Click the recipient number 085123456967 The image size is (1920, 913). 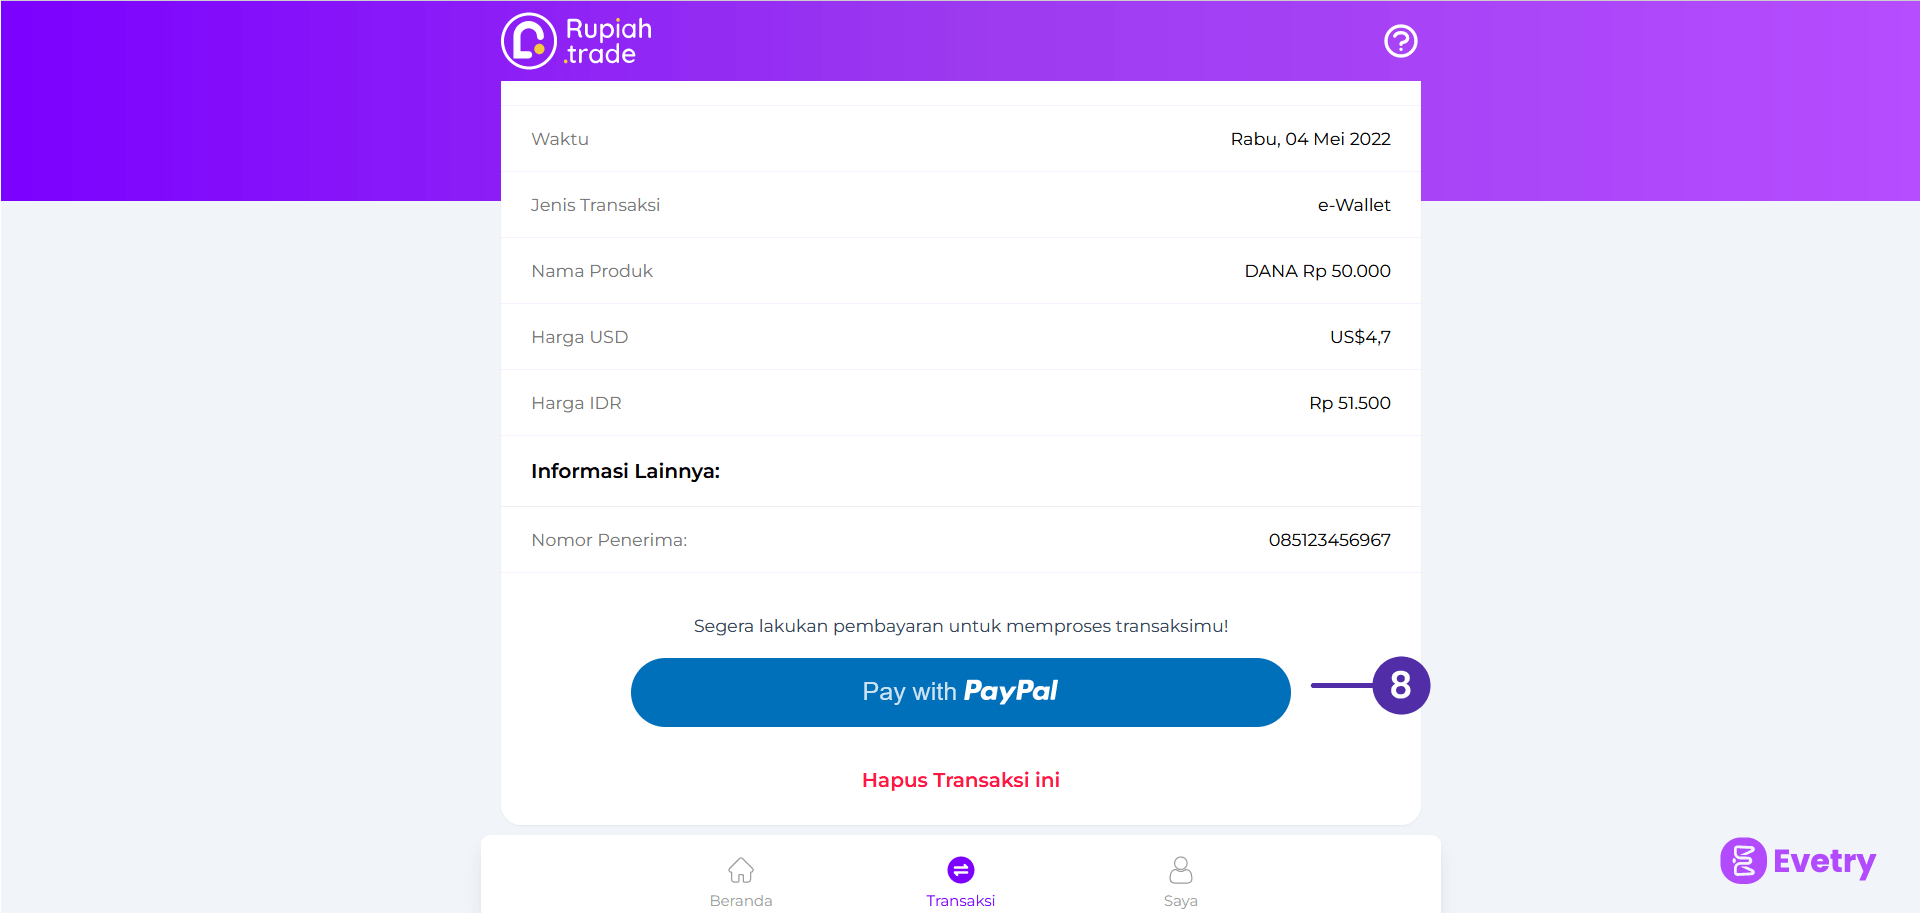[1329, 540]
